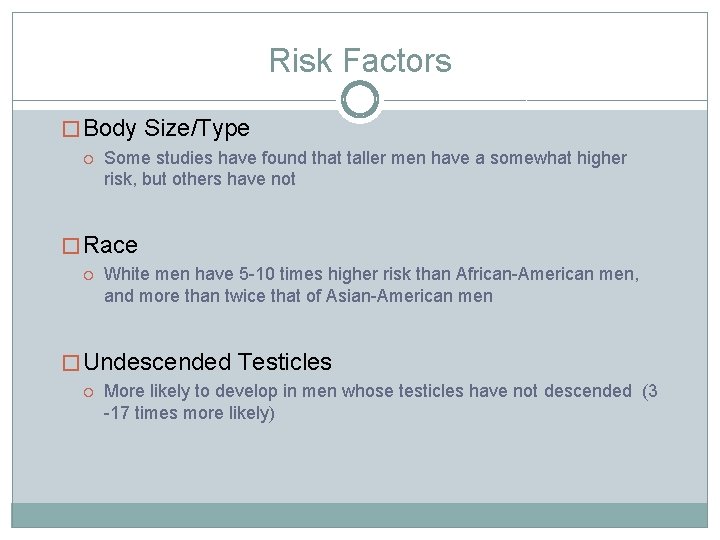The width and height of the screenshot is (720, 540).
Task: Click the round bullet before 'White men have'
Action: coord(89,276)
